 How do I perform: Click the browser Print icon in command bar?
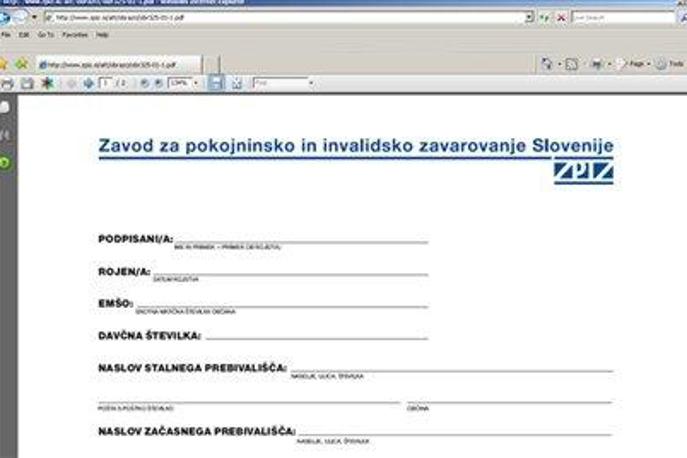597,64
